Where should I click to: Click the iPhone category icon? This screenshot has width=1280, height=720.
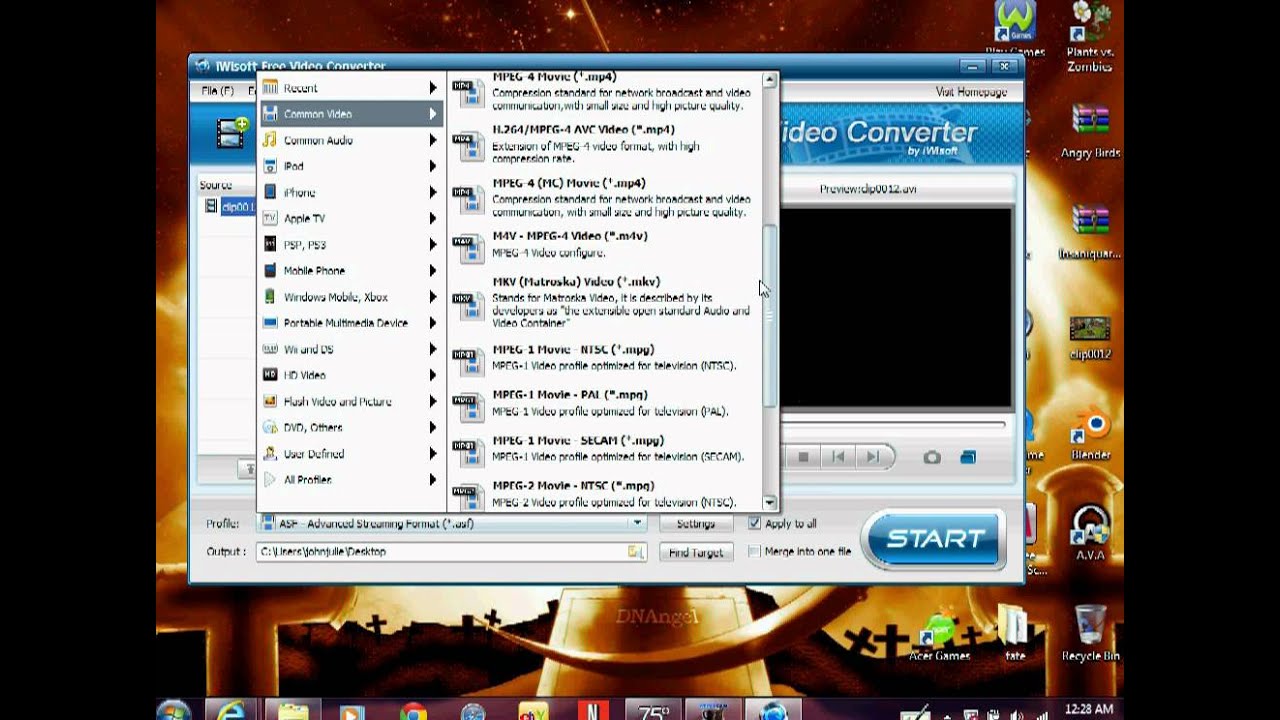(270, 192)
